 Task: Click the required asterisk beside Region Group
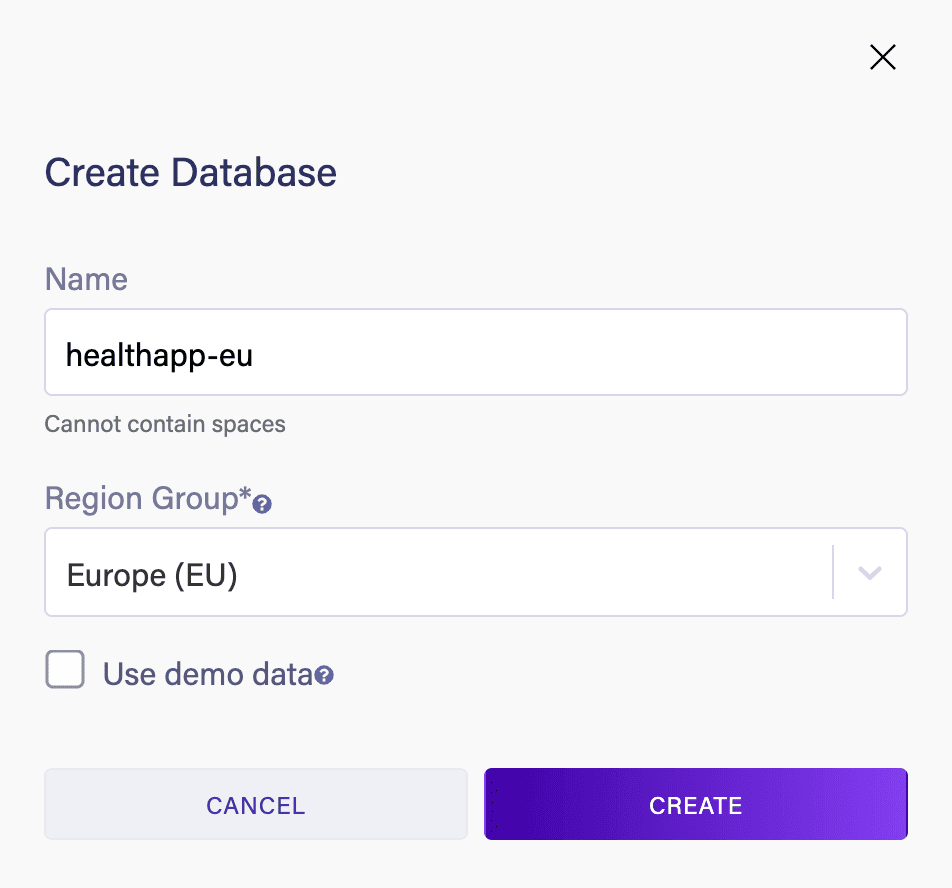coord(245,497)
